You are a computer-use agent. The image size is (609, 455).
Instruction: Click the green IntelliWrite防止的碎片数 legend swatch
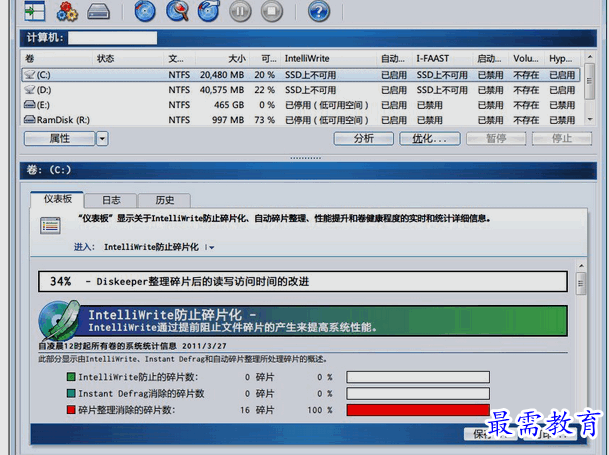pos(71,377)
